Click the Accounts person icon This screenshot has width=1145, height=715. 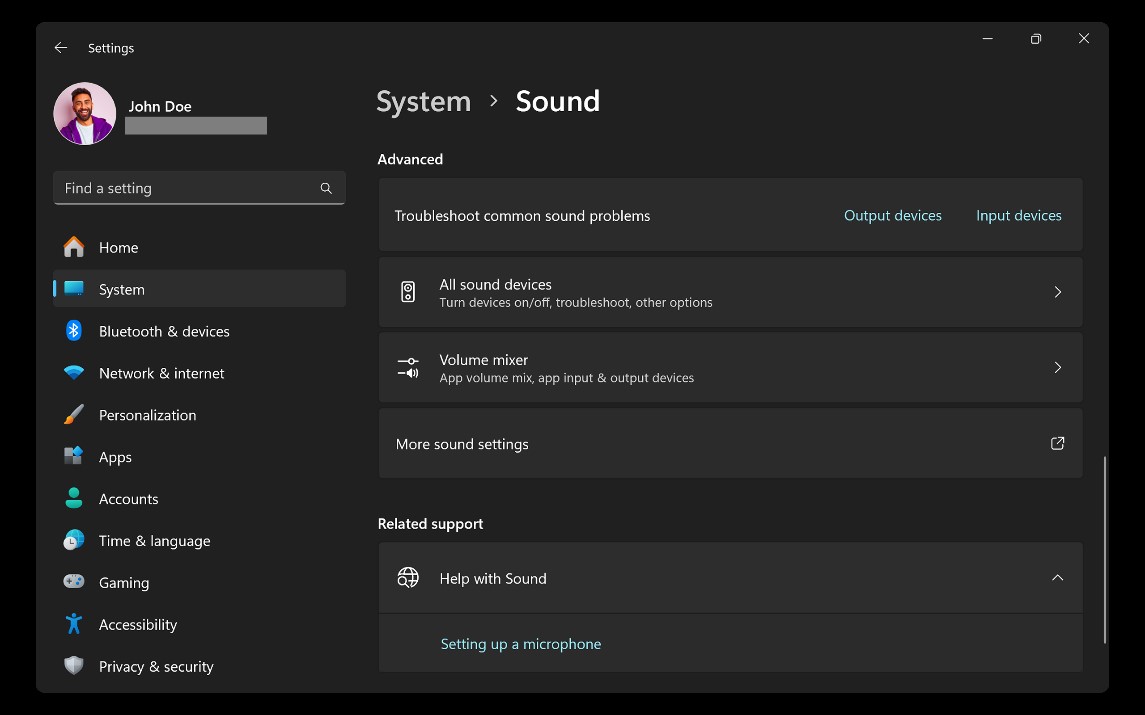[x=74, y=498]
